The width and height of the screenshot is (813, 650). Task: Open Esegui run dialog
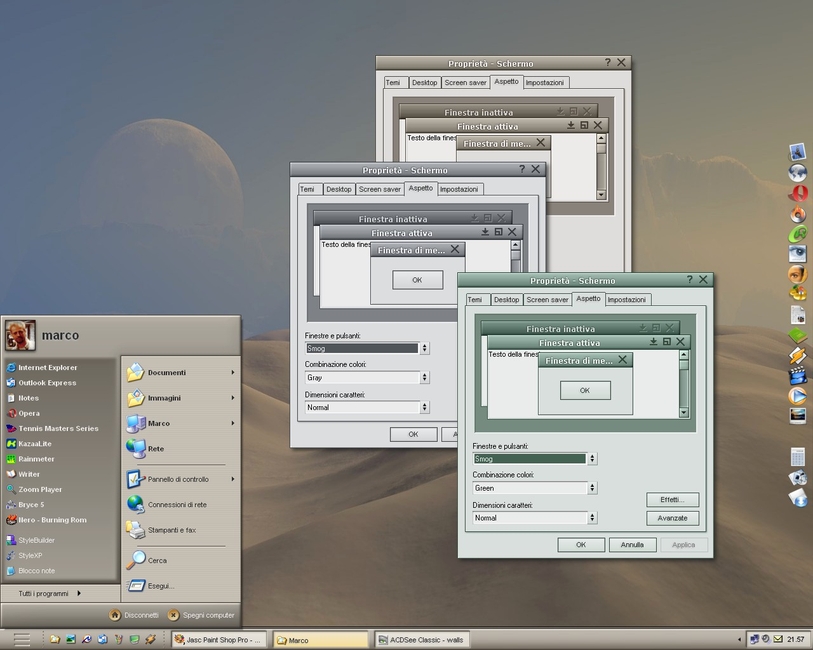[x=150, y=586]
